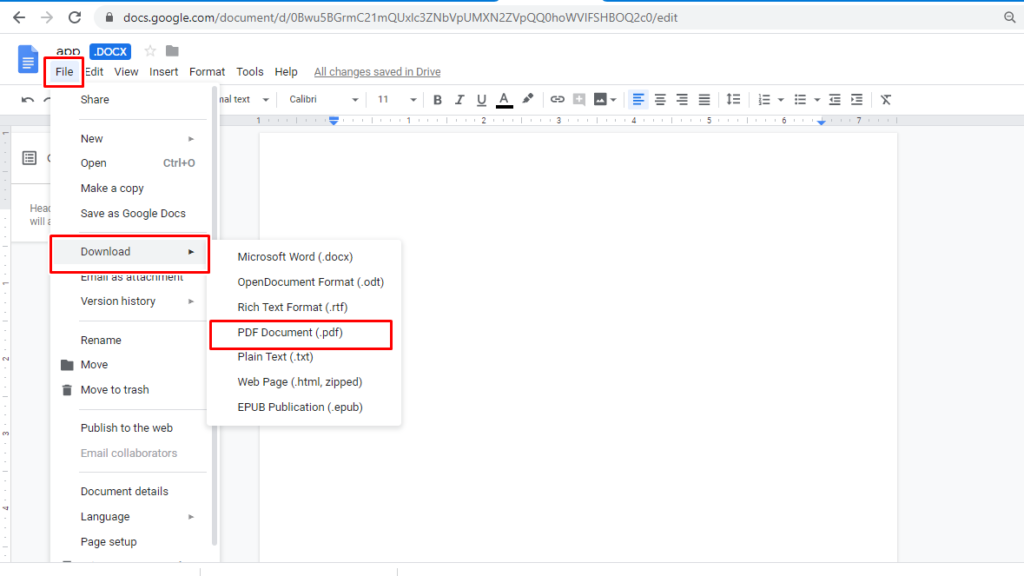
Task: Expand the Language submenu
Action: pos(131,517)
